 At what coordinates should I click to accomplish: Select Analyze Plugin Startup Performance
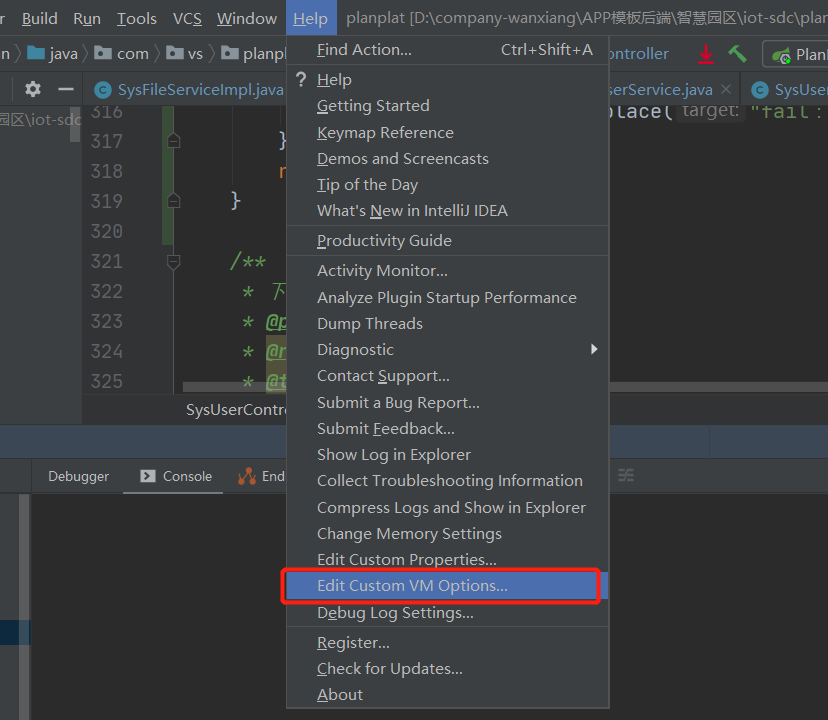click(x=447, y=298)
